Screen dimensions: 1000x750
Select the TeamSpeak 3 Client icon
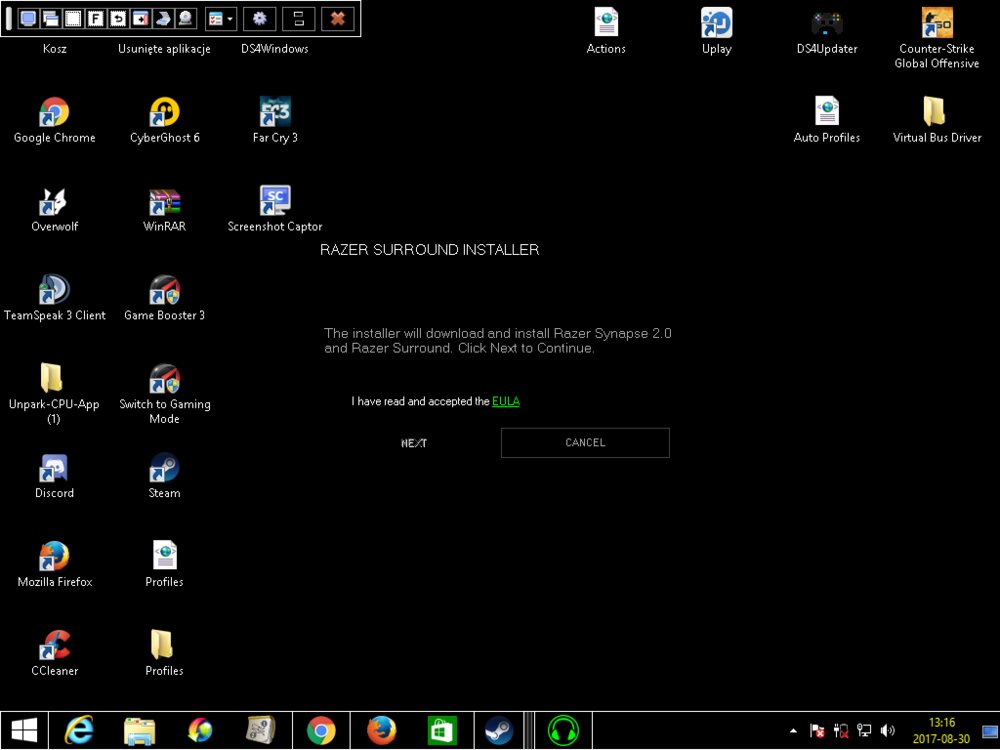pos(54,298)
